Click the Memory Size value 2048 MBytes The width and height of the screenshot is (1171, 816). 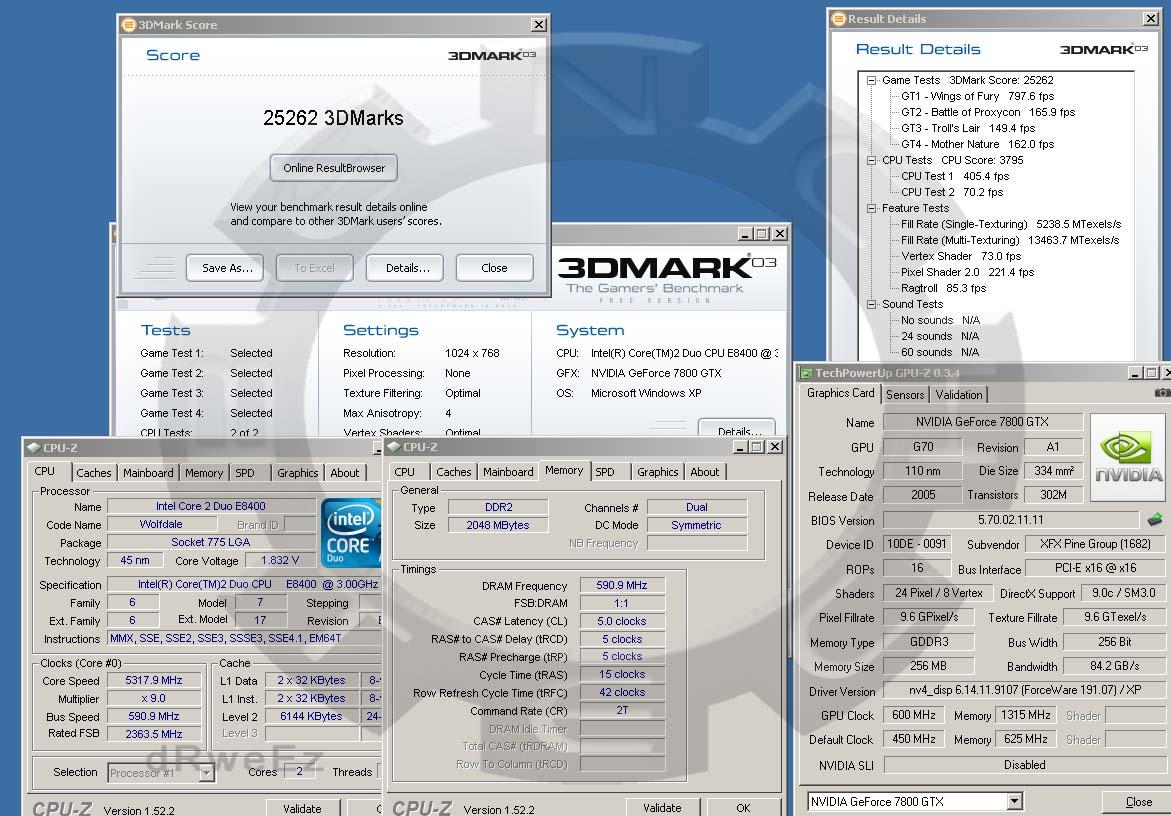(x=497, y=525)
